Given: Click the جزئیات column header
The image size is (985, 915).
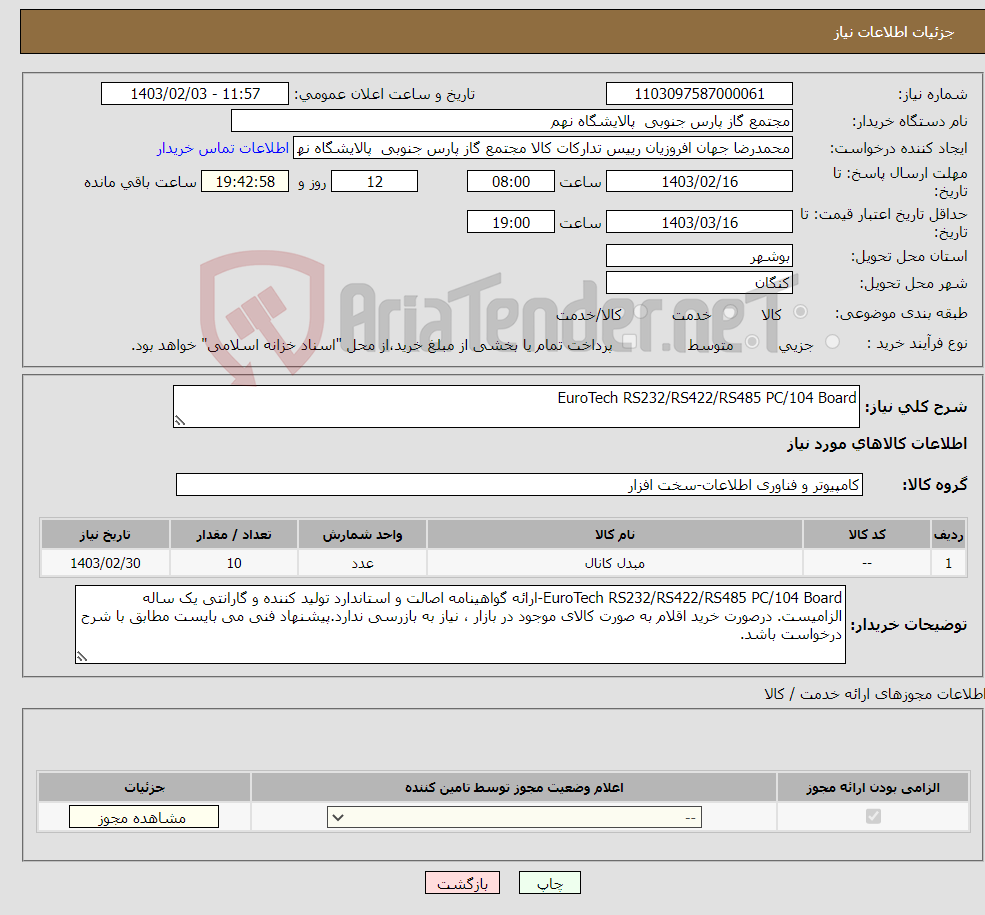Looking at the screenshot, I should [x=144, y=787].
